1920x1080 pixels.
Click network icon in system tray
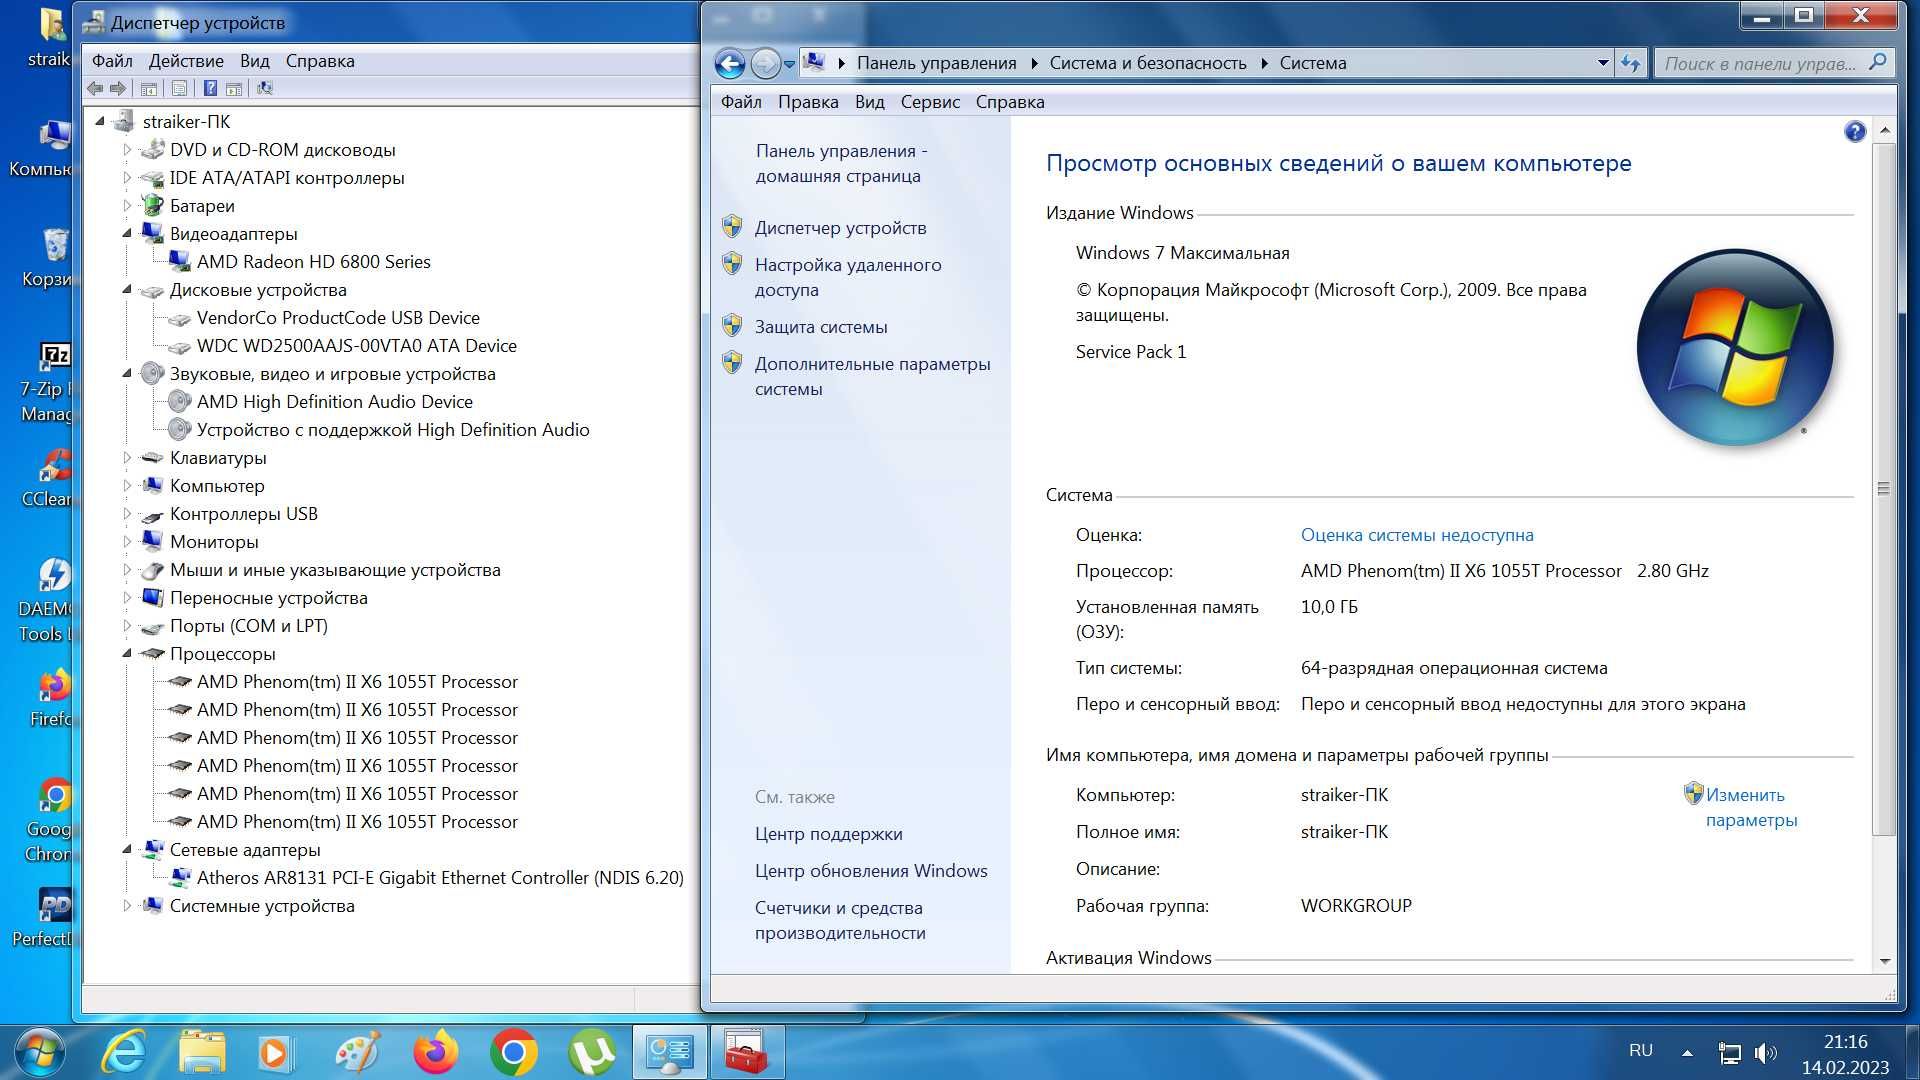tap(1729, 1053)
